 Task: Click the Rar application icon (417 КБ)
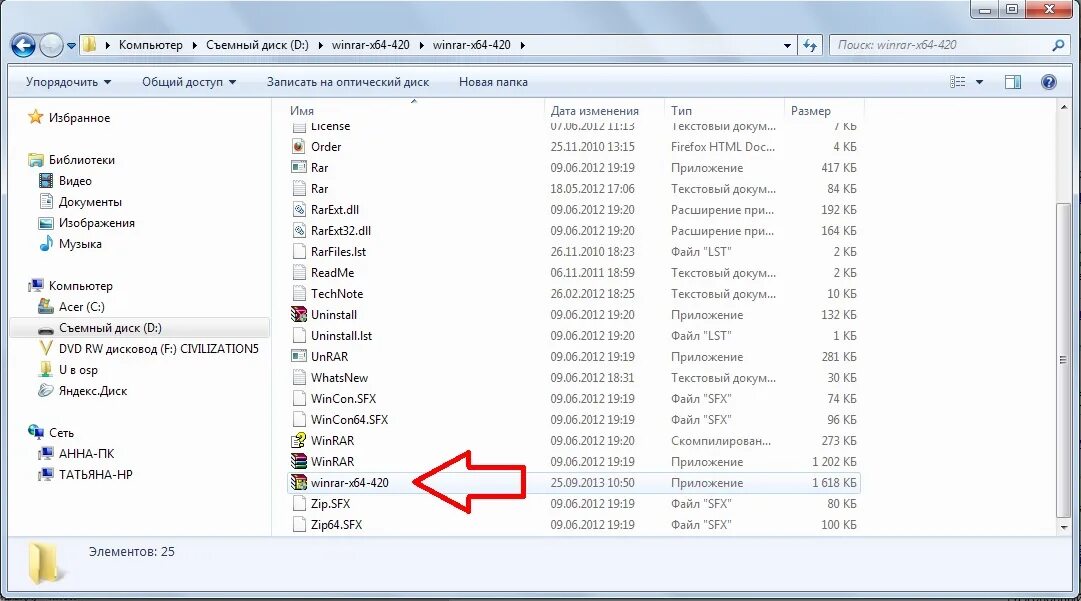299,167
